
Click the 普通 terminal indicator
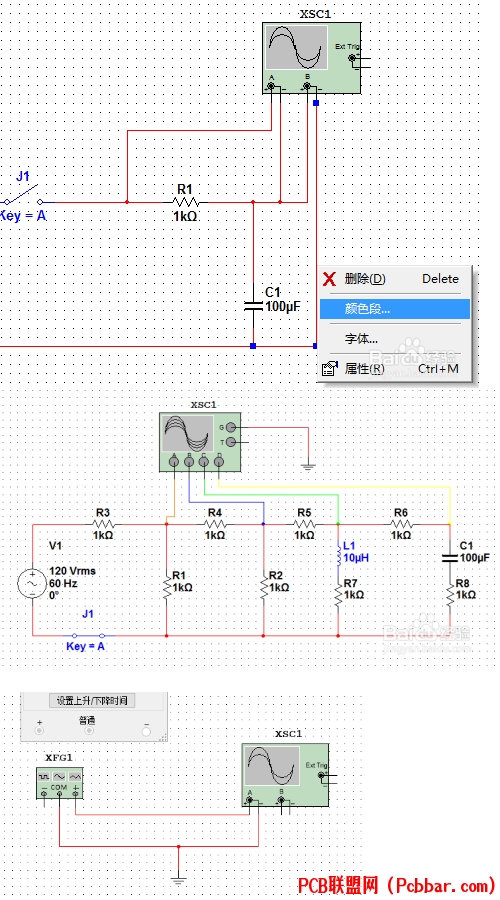[88, 731]
